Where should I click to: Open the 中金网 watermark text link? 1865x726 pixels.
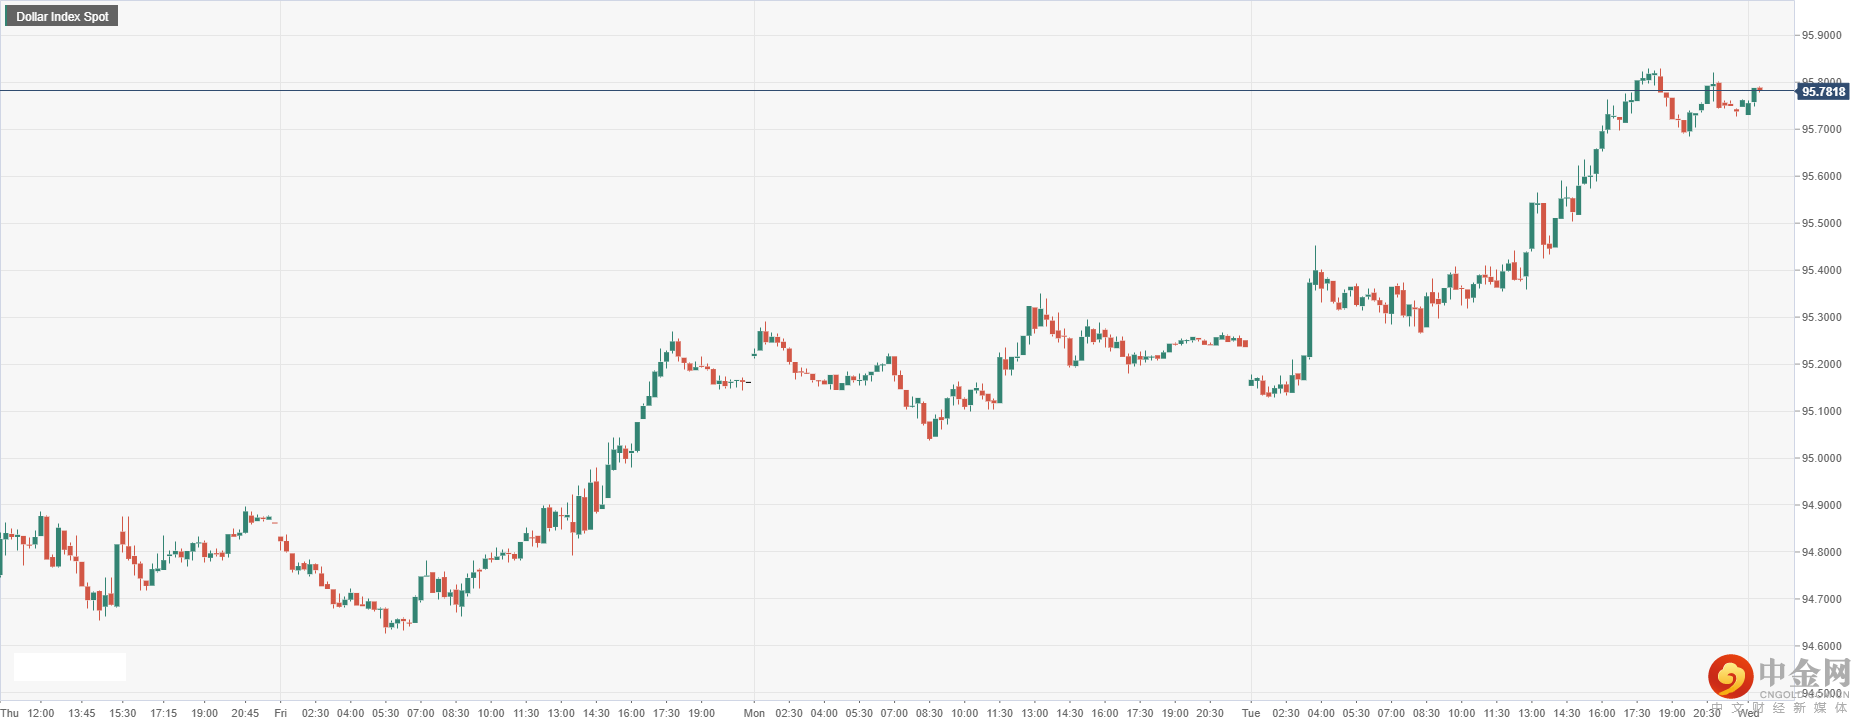click(x=1804, y=673)
